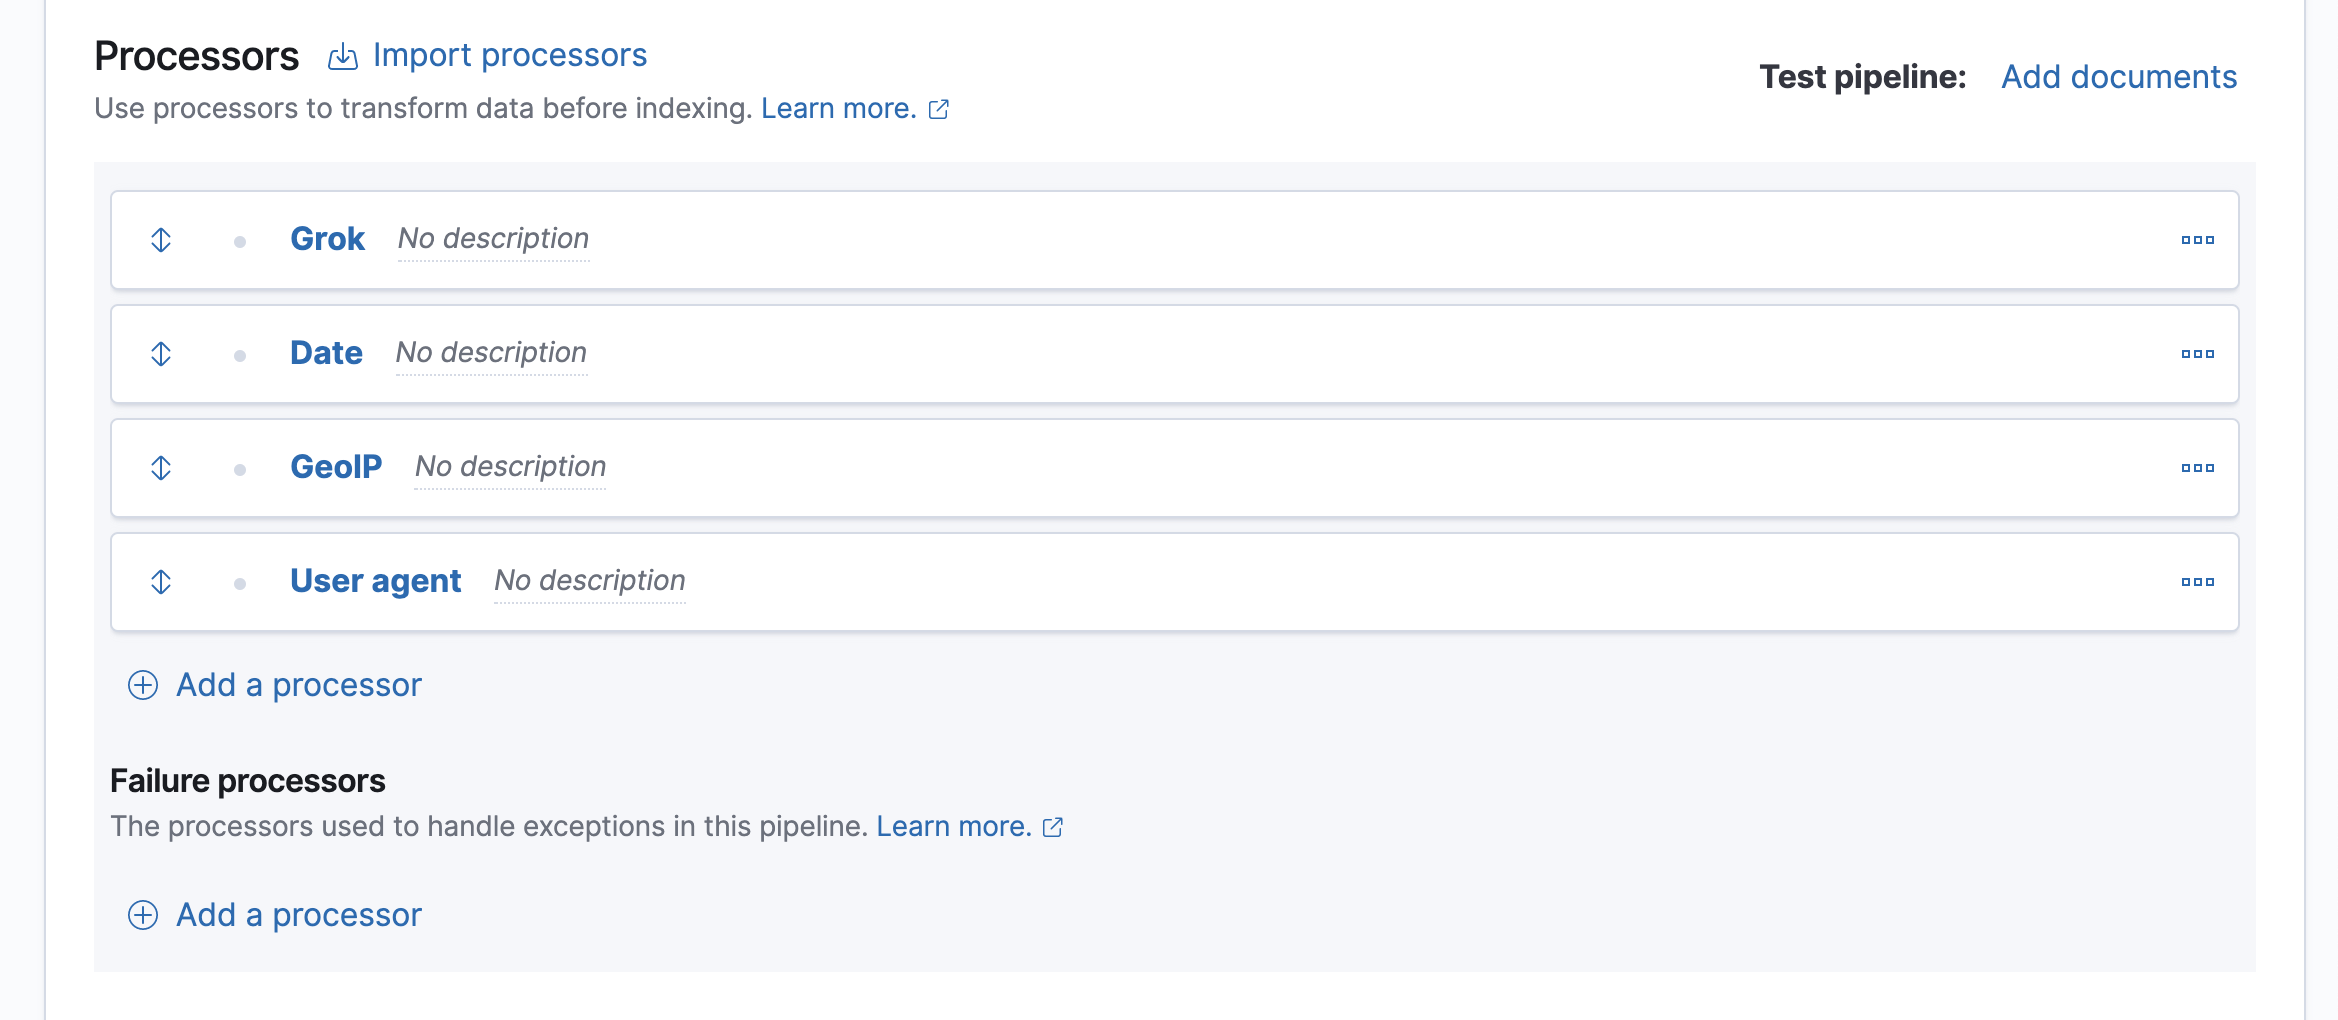Screen dimensions: 2338x1020
Task: Open the Grok processor more actions menu
Action: tap(2197, 240)
